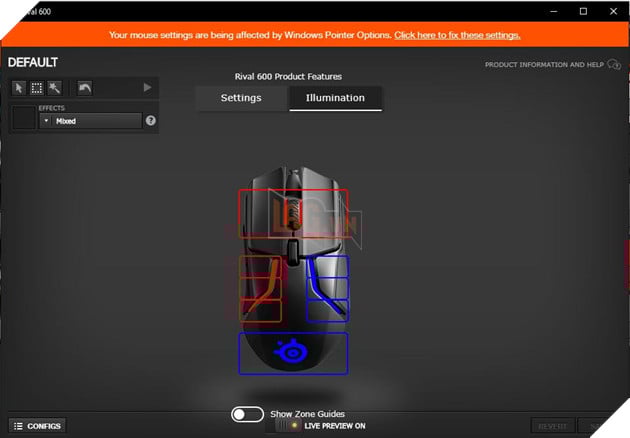630x438 pixels.
Task: Click the blue SteelSeries logo zone
Action: 293,353
